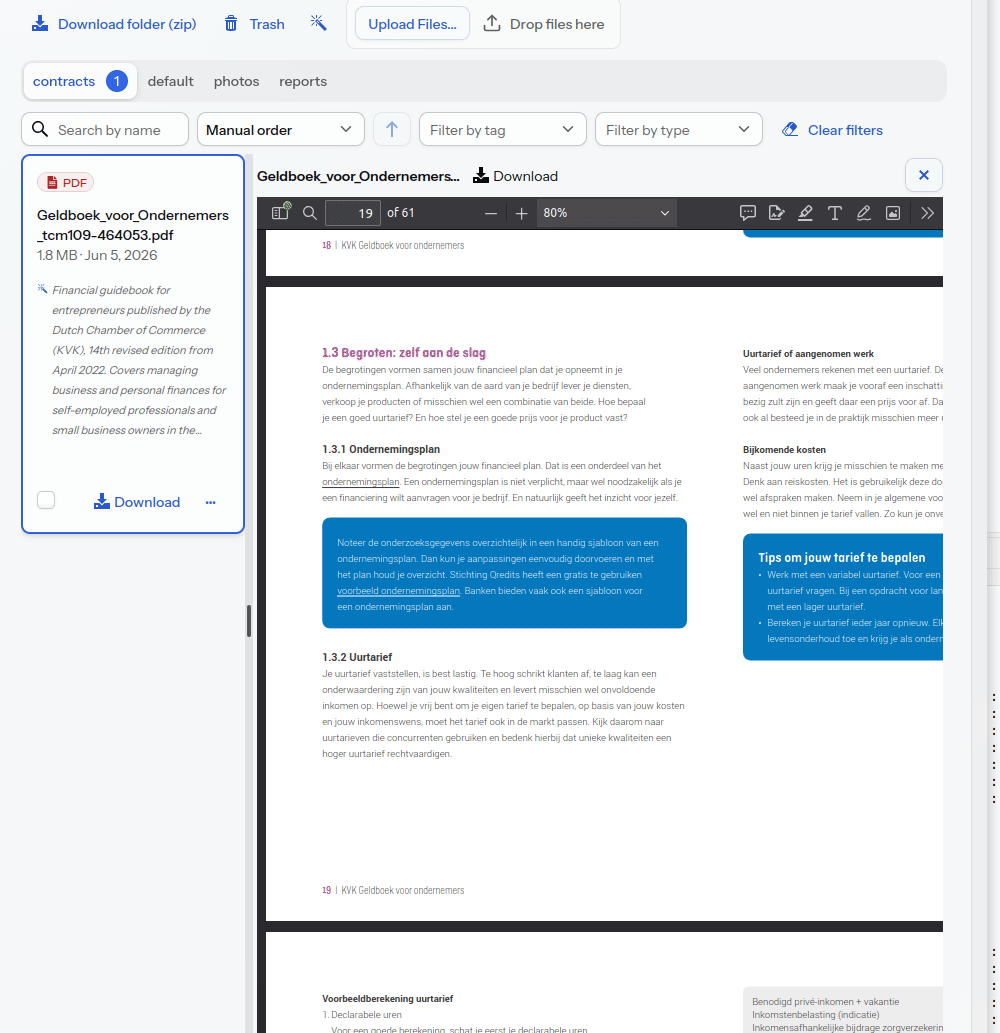Toggle the PDF viewer sidebar
This screenshot has height=1033, width=1000.
(281, 212)
